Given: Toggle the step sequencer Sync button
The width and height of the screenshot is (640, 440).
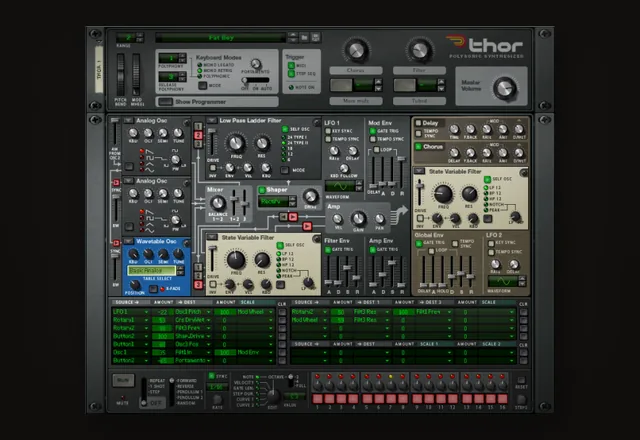Looking at the screenshot, I should click(211, 376).
